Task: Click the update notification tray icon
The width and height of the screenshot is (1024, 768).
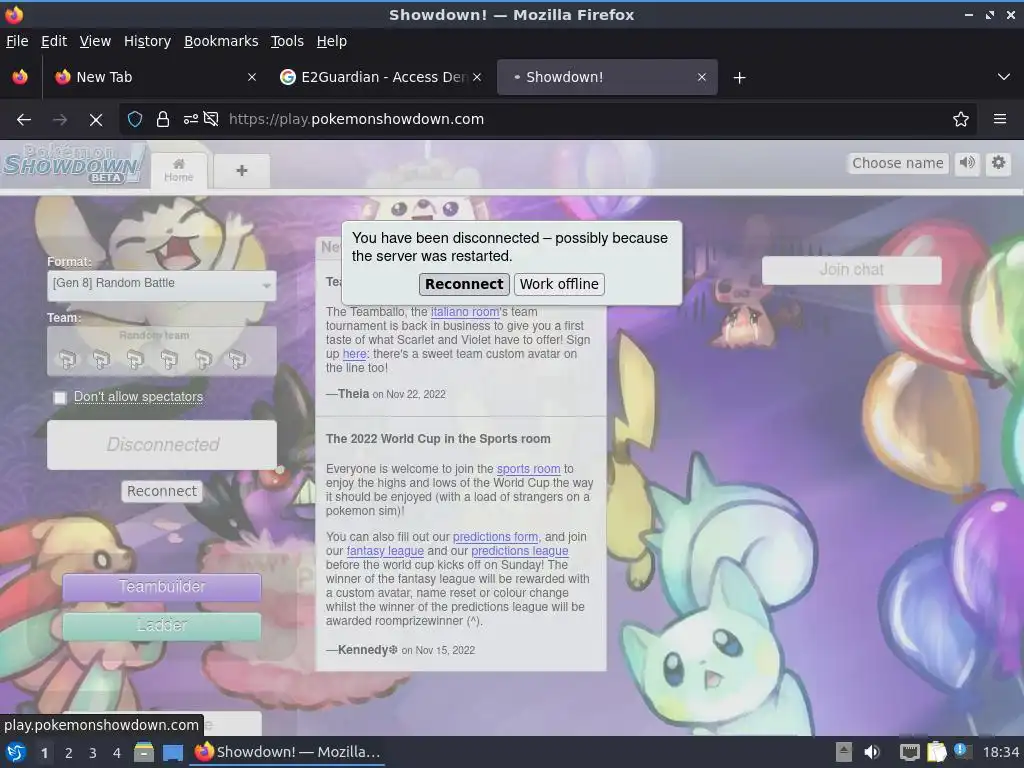Action: click(962, 751)
